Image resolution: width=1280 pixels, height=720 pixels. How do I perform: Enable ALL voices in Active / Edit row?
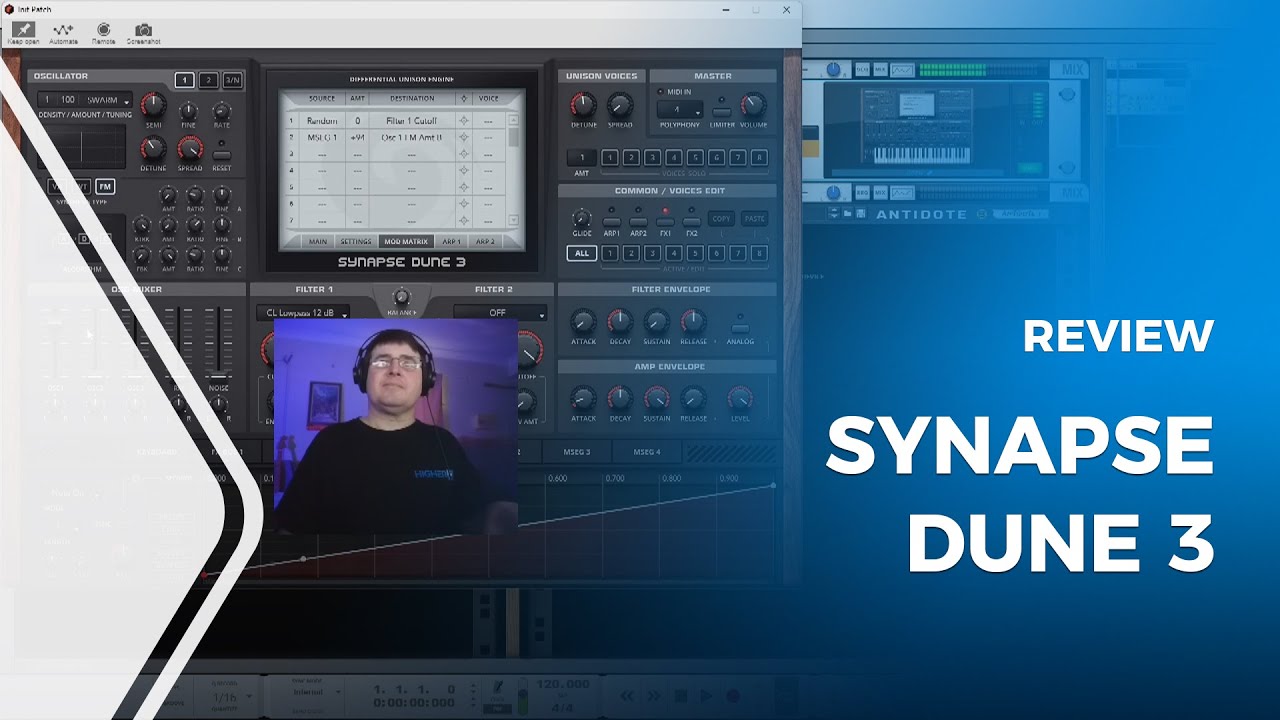pos(581,253)
